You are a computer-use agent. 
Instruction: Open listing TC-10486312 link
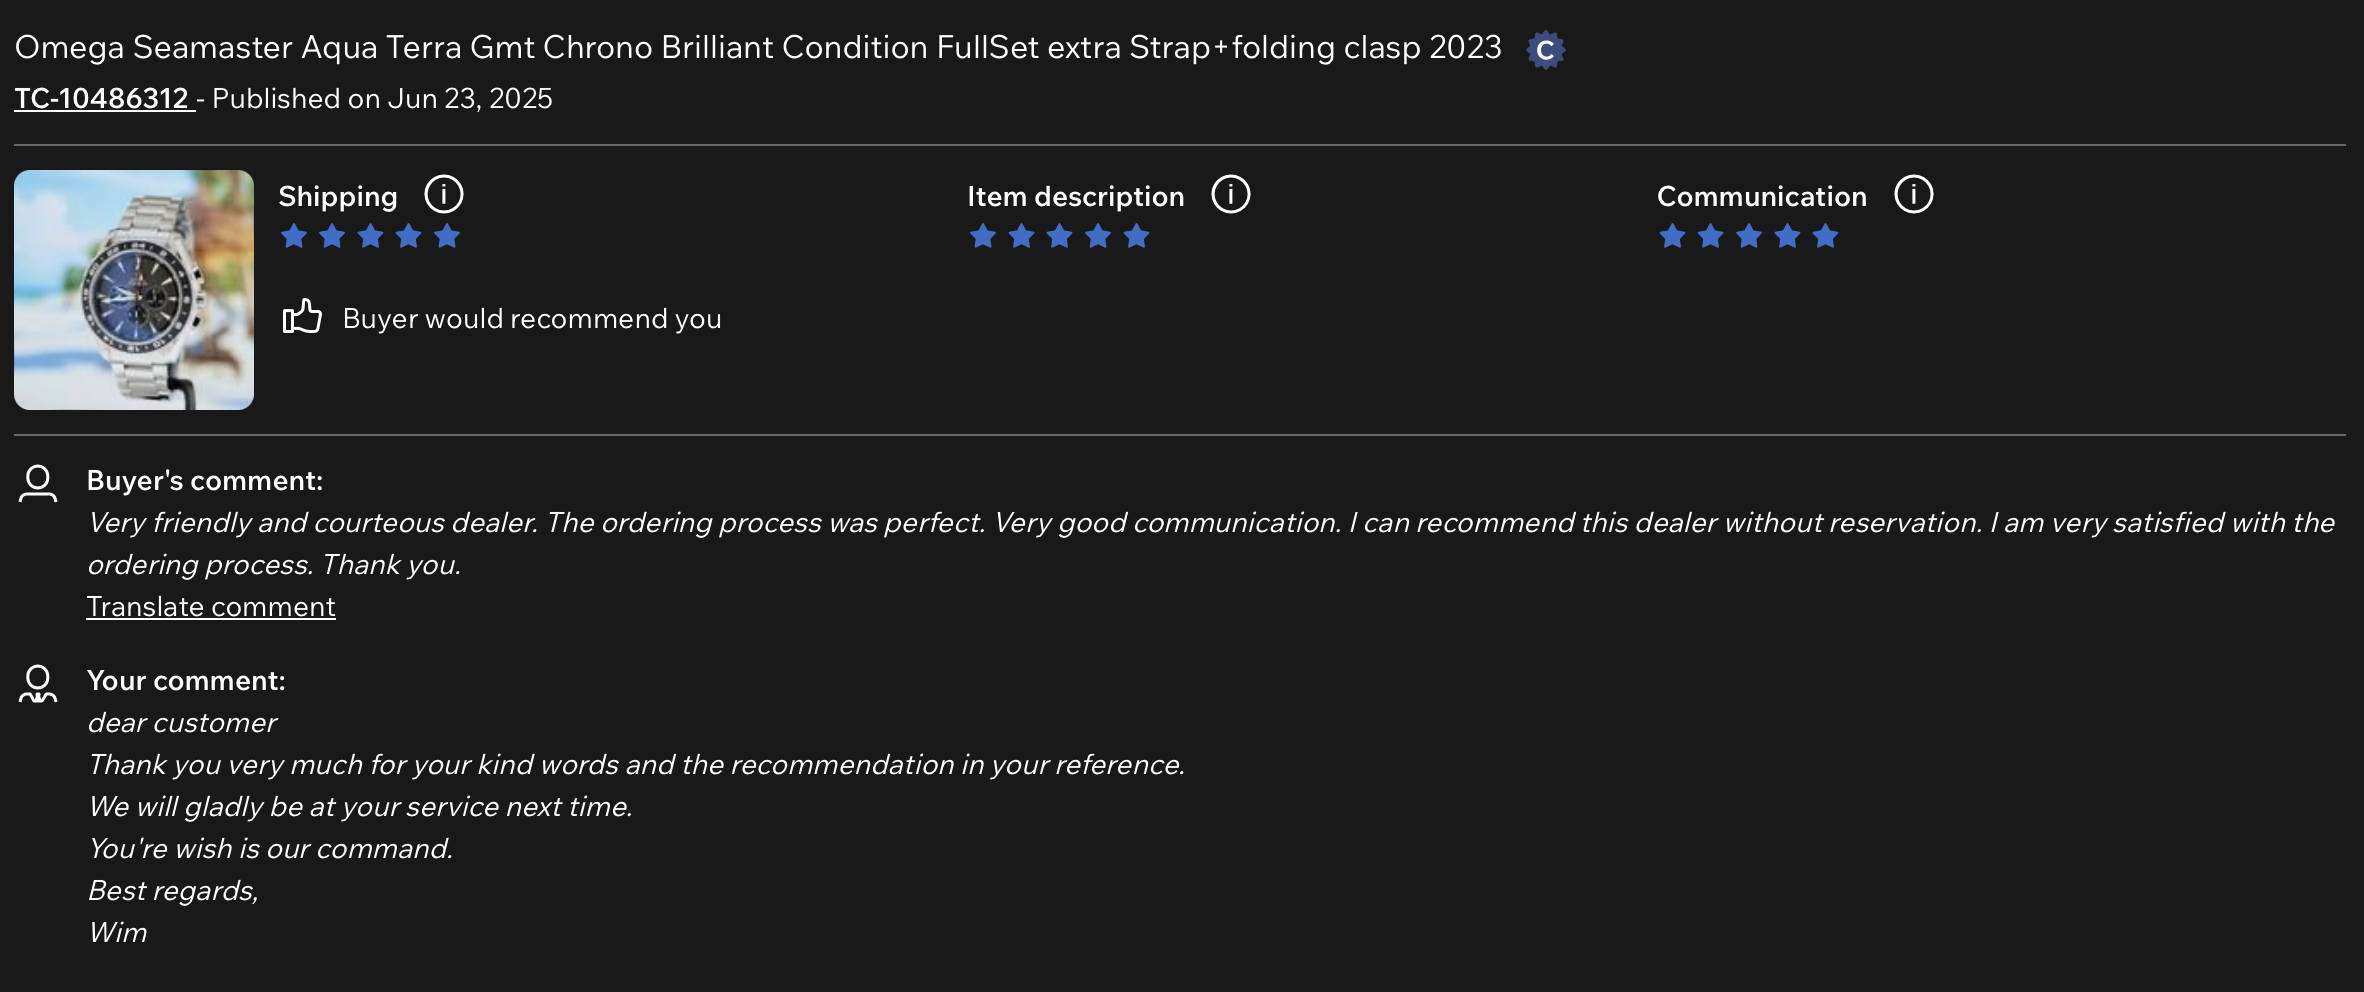click(x=103, y=99)
